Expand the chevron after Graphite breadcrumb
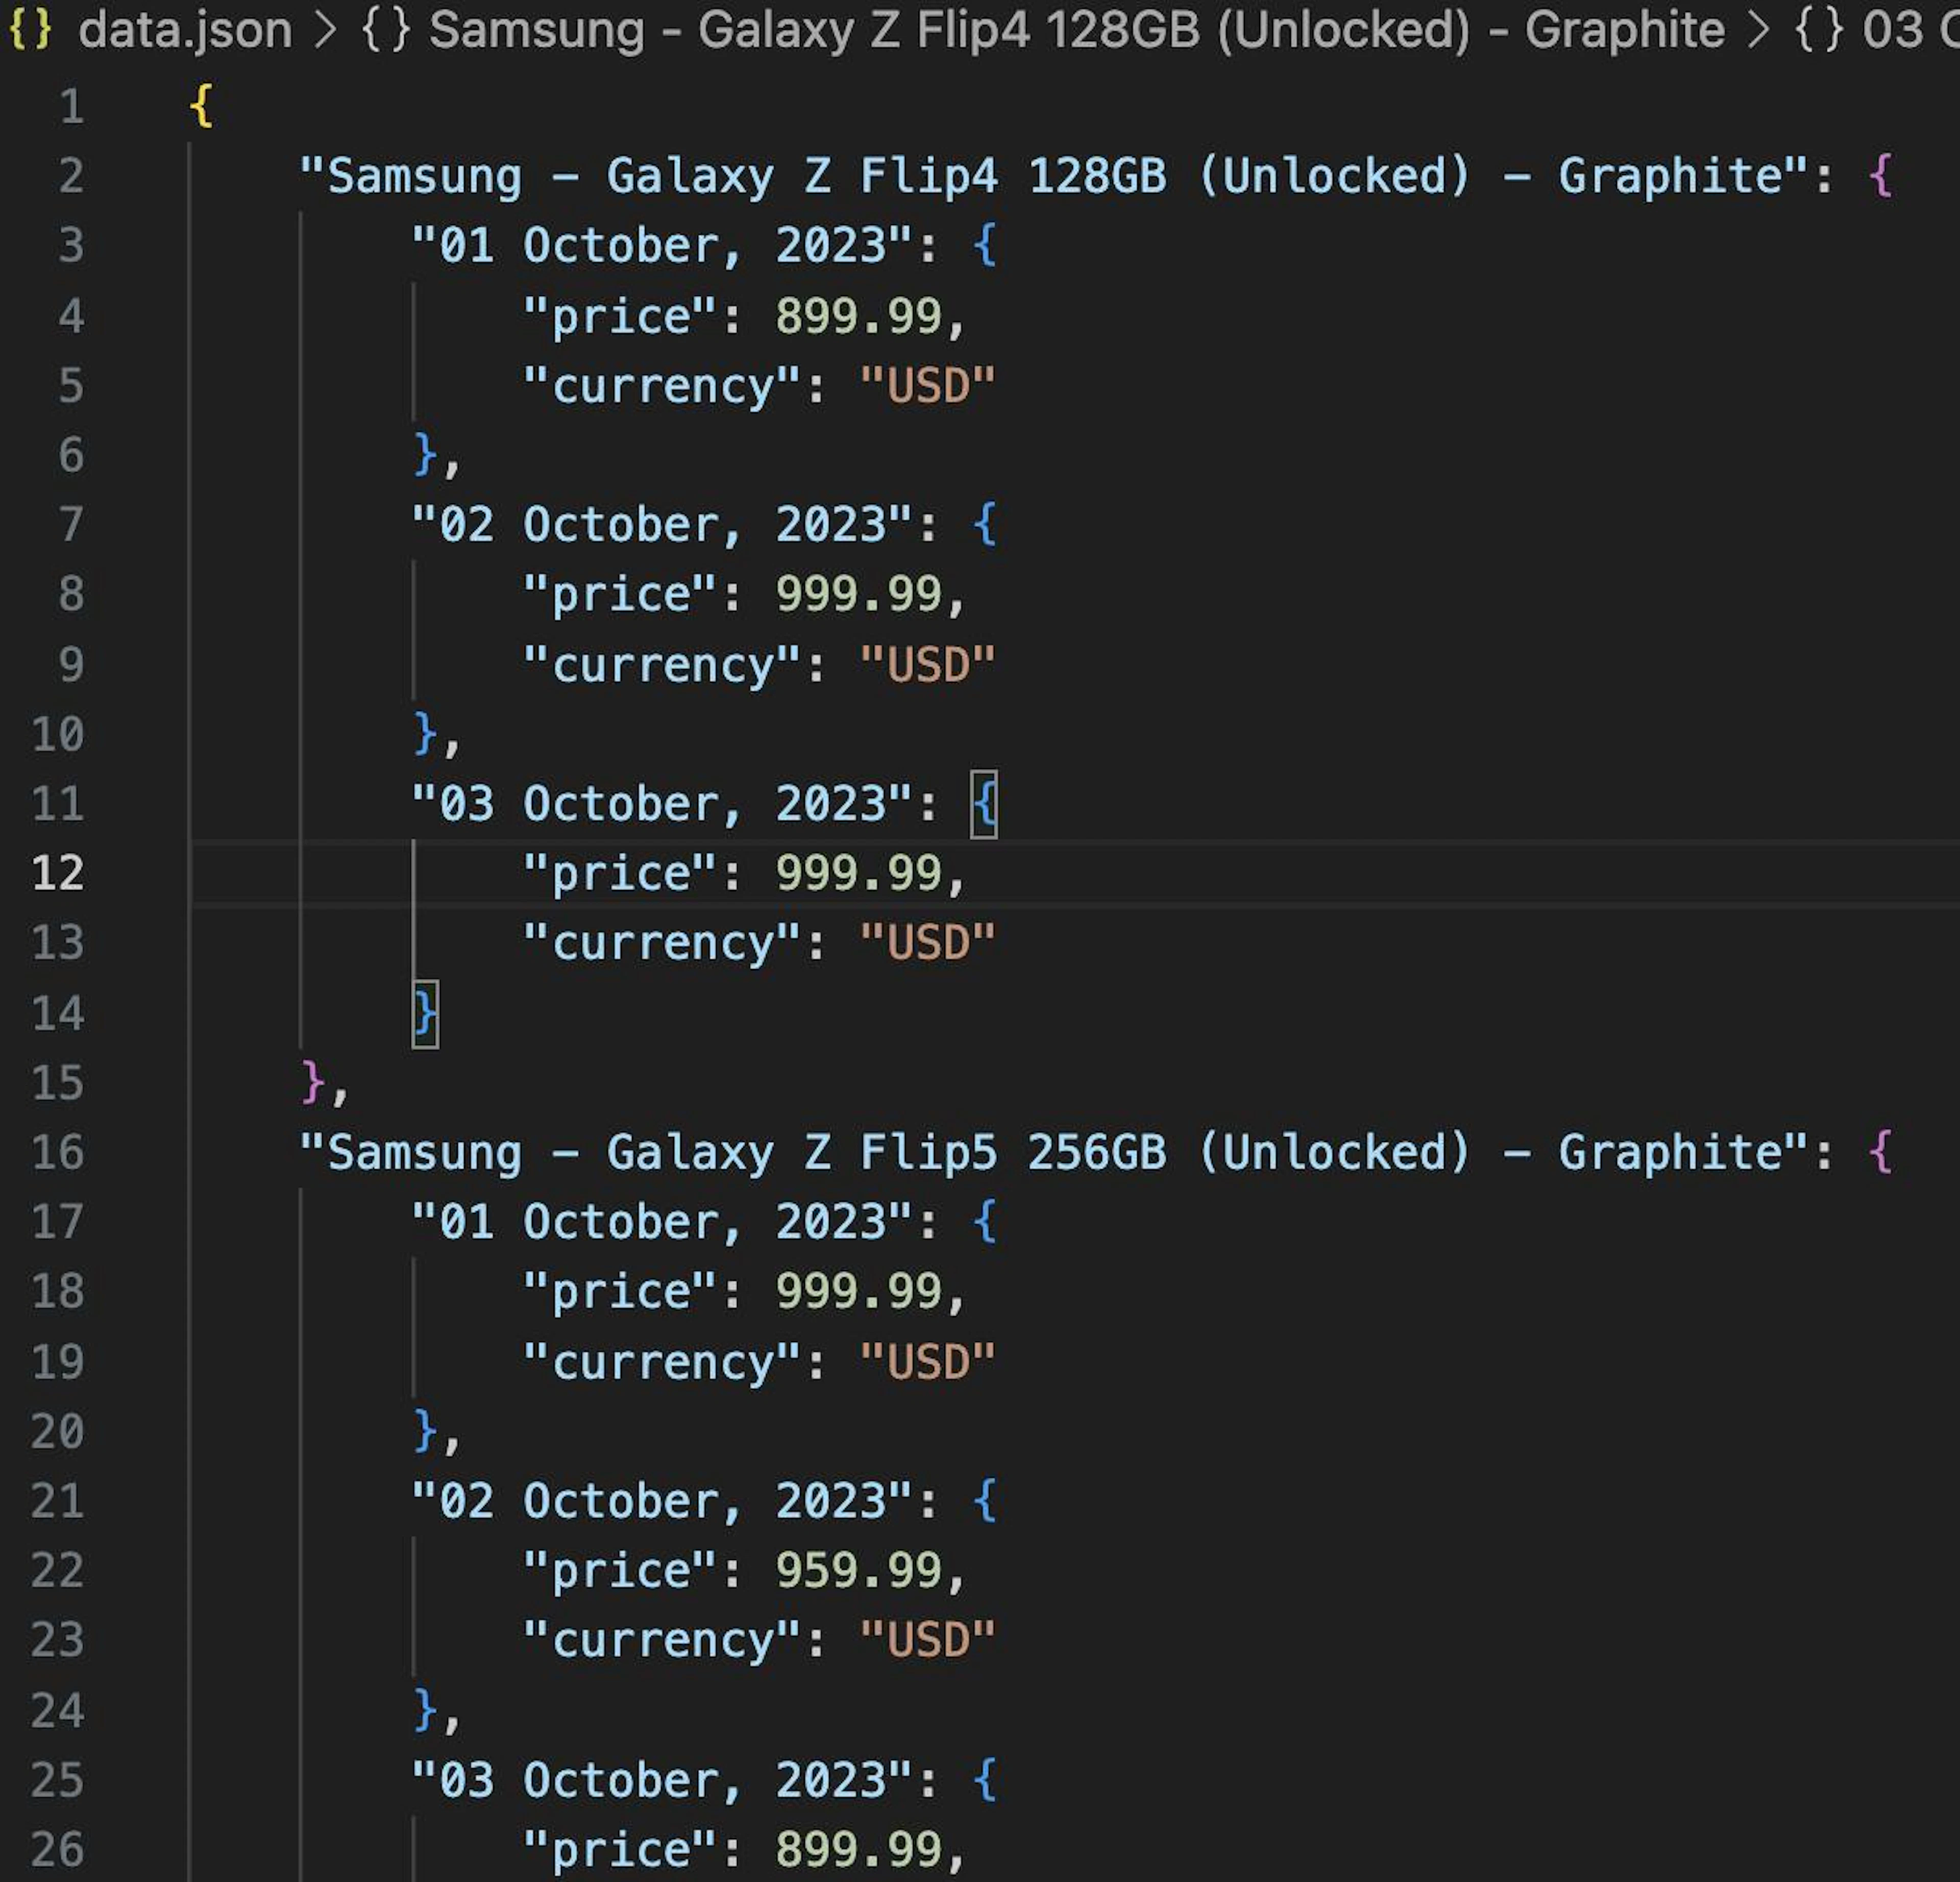 pyautogui.click(x=1760, y=30)
